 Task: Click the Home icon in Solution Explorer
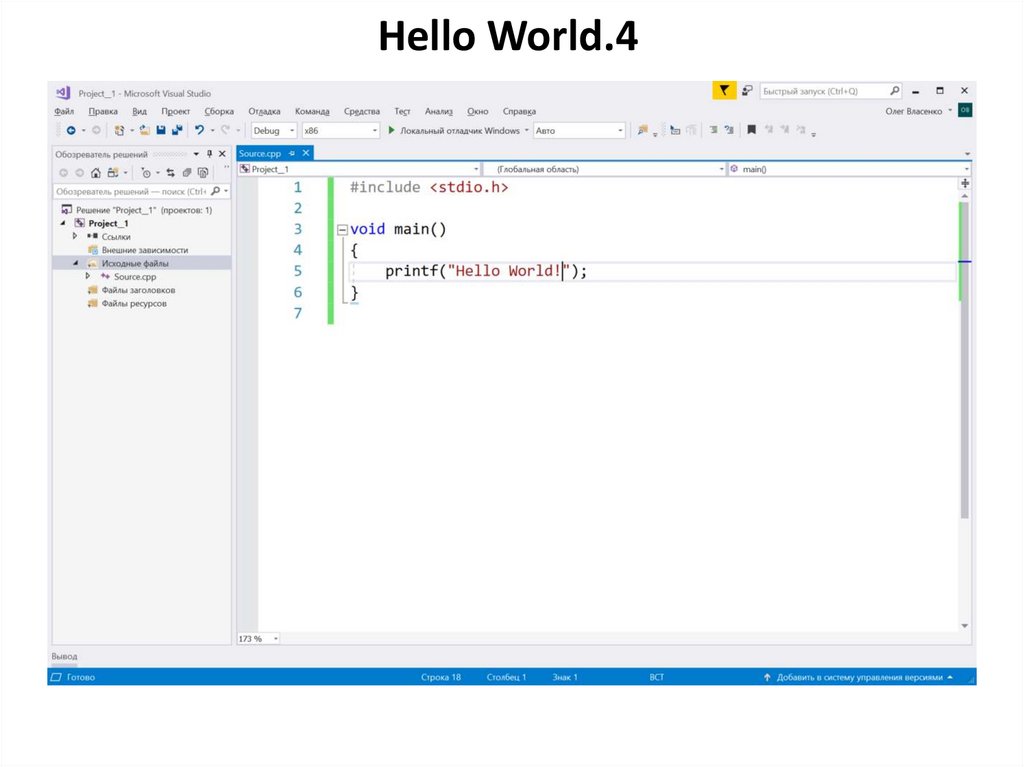(x=96, y=173)
